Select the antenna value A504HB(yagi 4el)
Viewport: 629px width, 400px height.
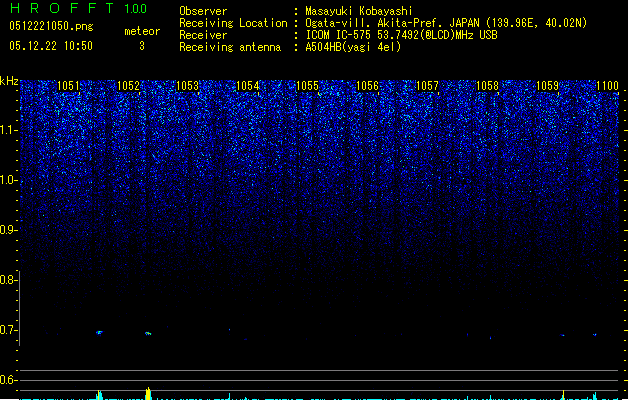[x=353, y=47]
